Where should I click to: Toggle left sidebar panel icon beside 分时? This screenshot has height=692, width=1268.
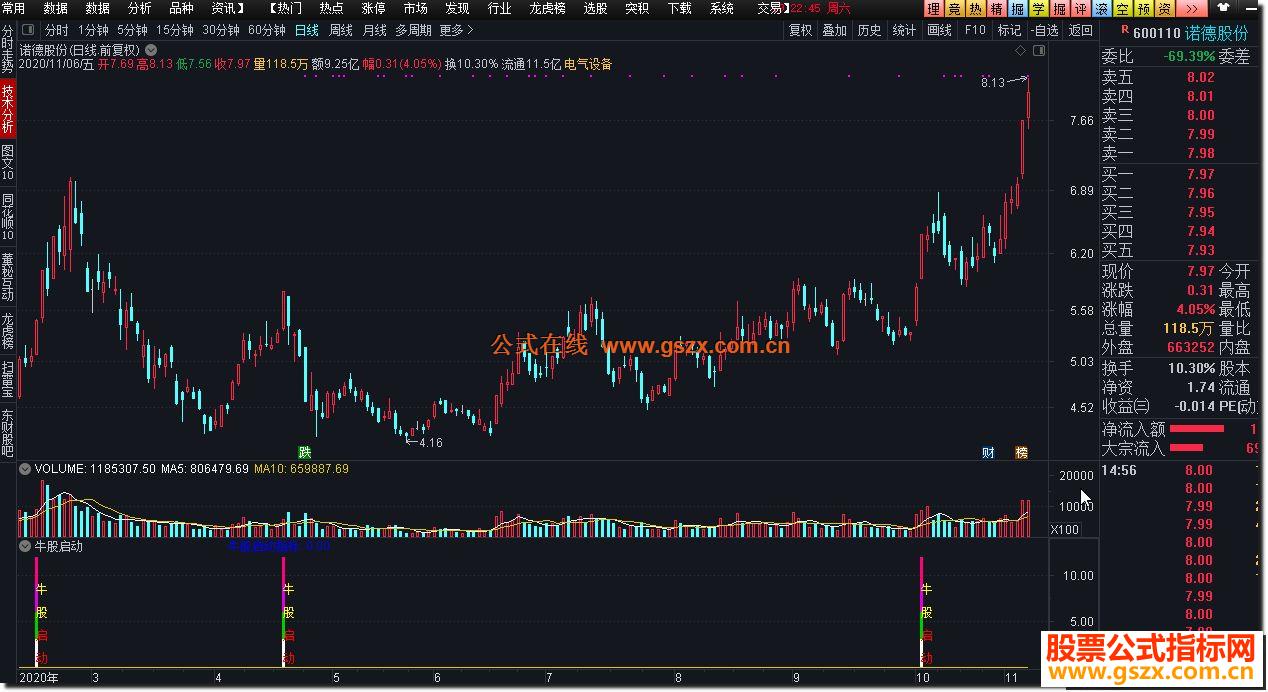[28, 30]
